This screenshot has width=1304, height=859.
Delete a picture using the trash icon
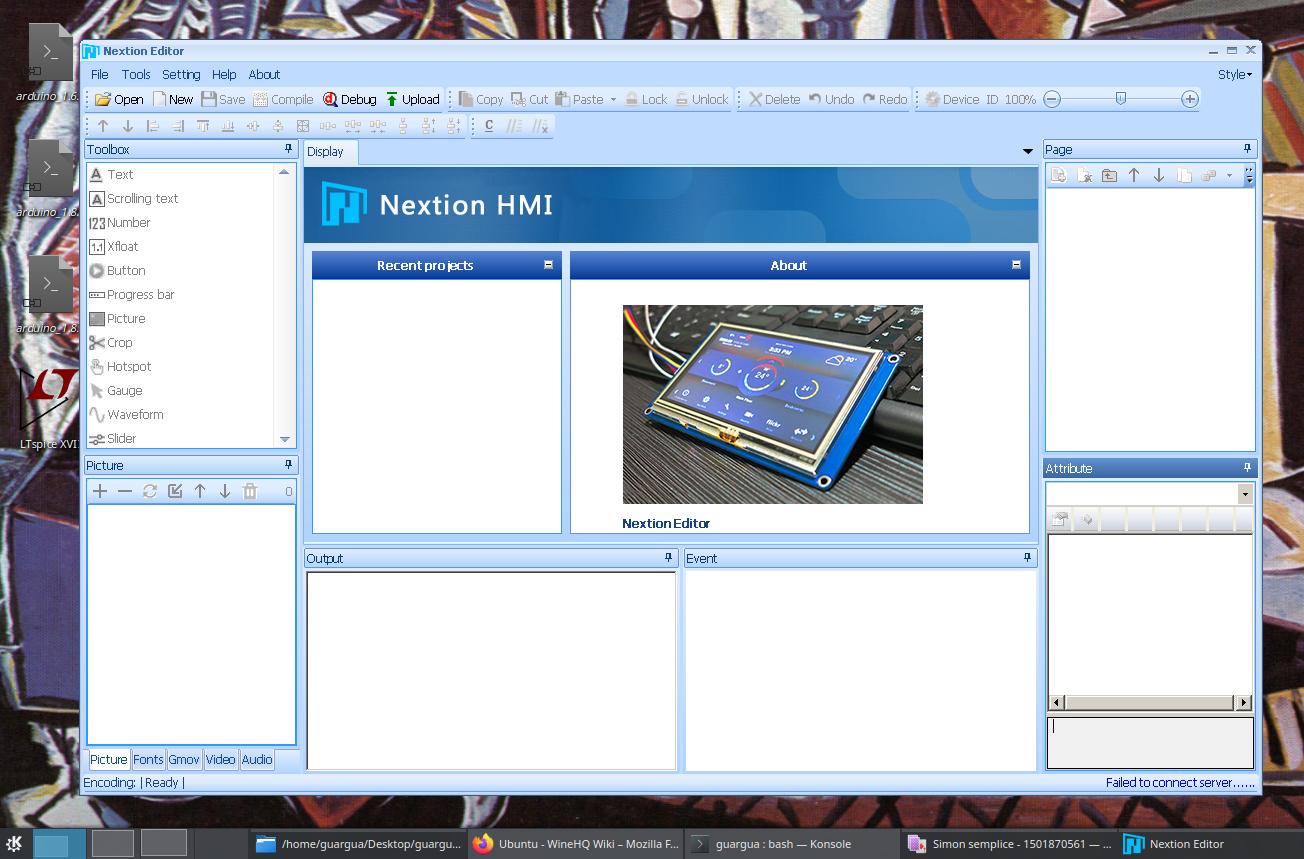point(249,491)
